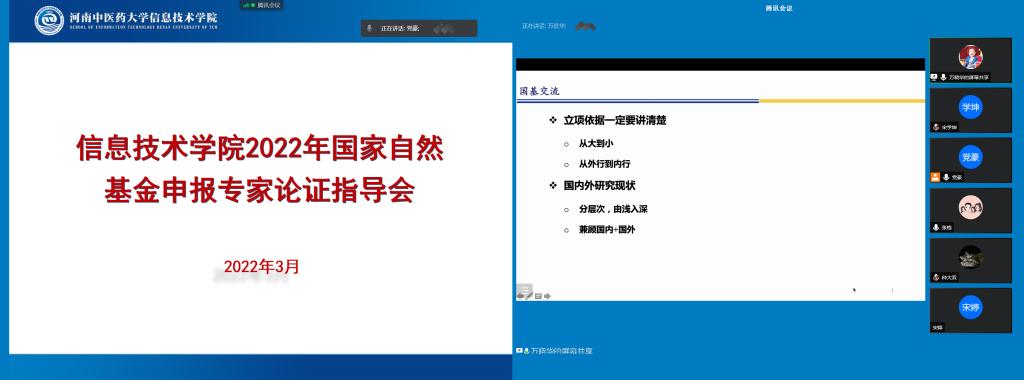The width and height of the screenshot is (1024, 380).
Task: Click the university logo emblem in the header
Action: (50, 20)
